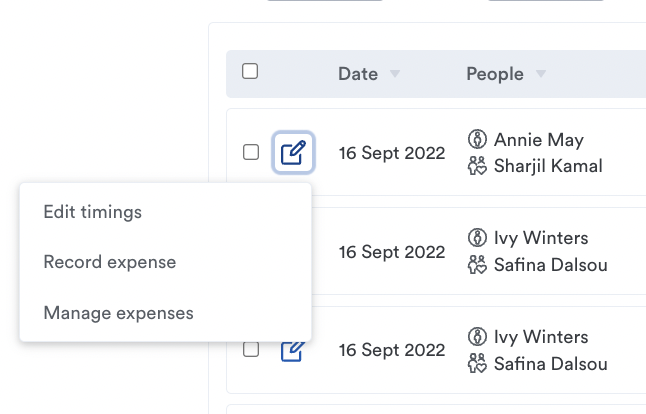Click the carer icon beside the second-row Safina Dalsou
Viewport: 646px width, 414px height.
(477, 265)
